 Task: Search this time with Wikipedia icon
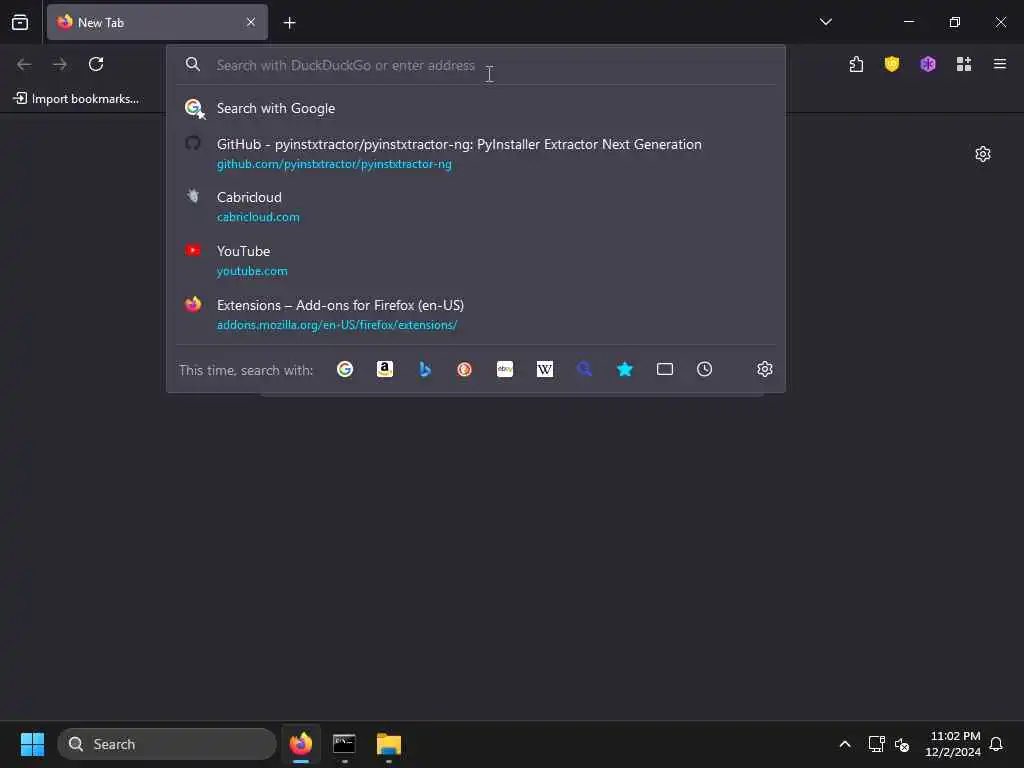coord(545,370)
